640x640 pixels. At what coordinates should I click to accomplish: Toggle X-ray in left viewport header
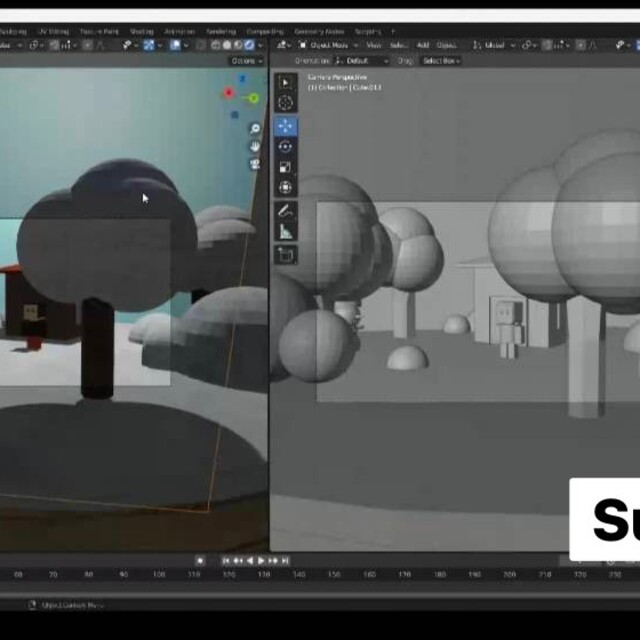point(201,45)
